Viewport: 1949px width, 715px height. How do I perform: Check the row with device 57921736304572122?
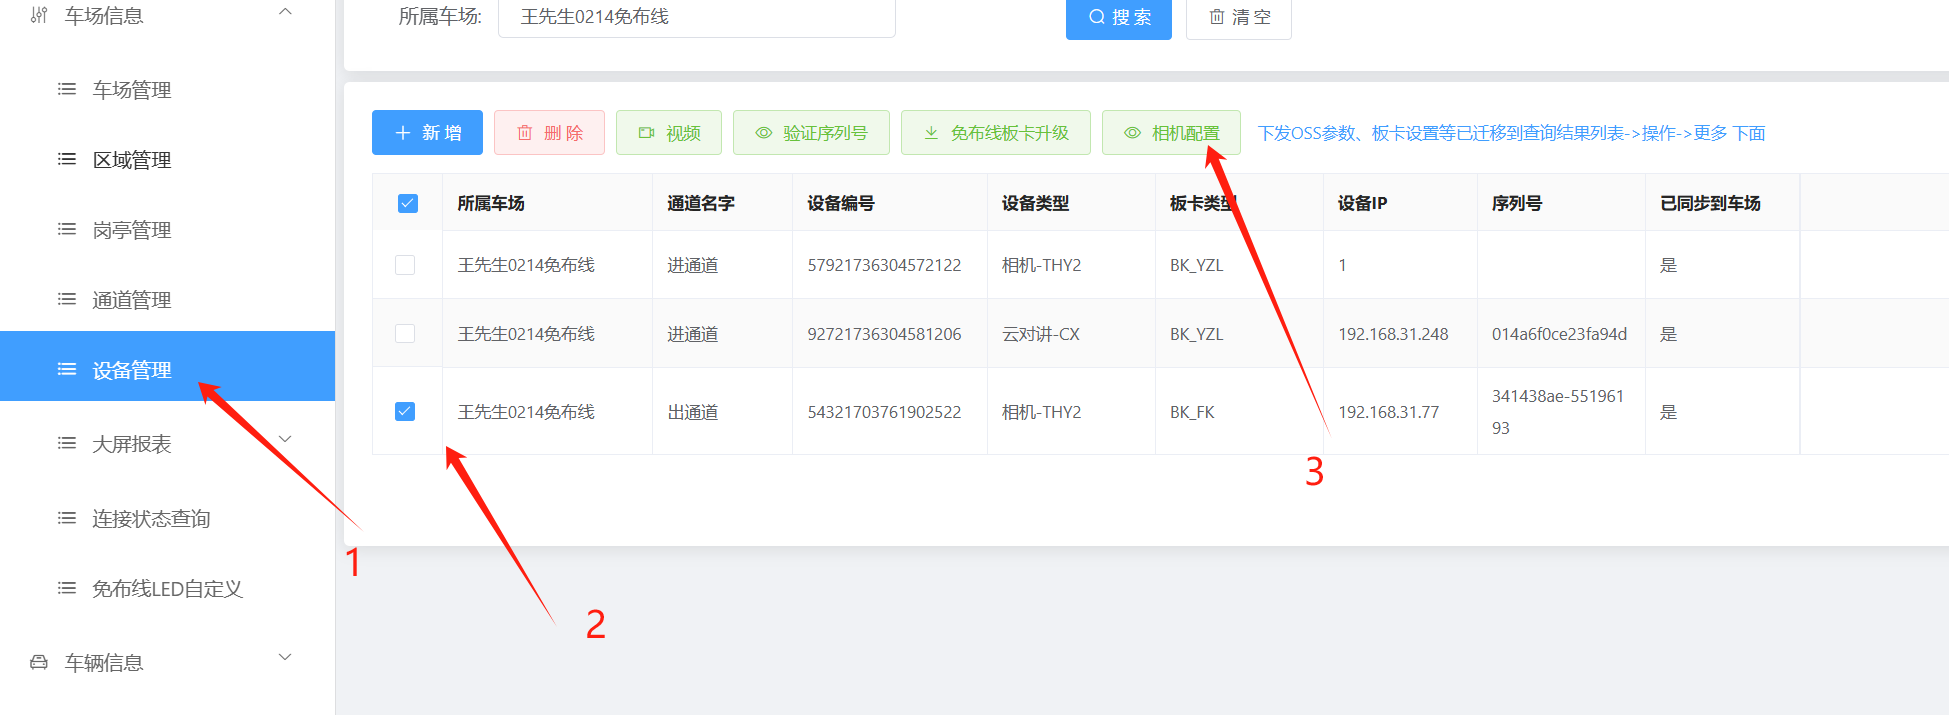pos(405,265)
